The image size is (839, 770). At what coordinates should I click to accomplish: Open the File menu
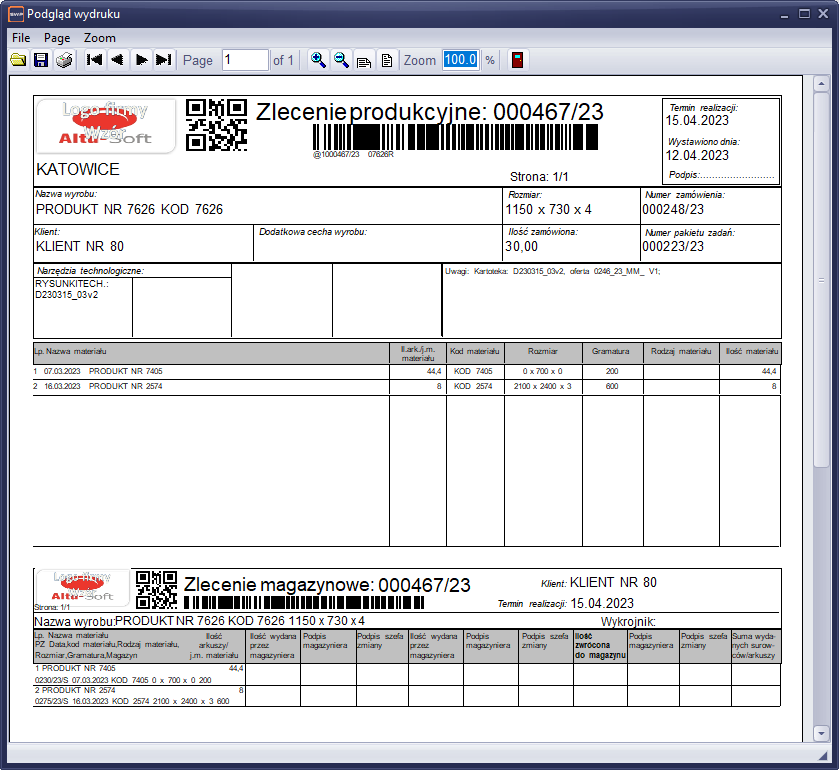coord(21,37)
